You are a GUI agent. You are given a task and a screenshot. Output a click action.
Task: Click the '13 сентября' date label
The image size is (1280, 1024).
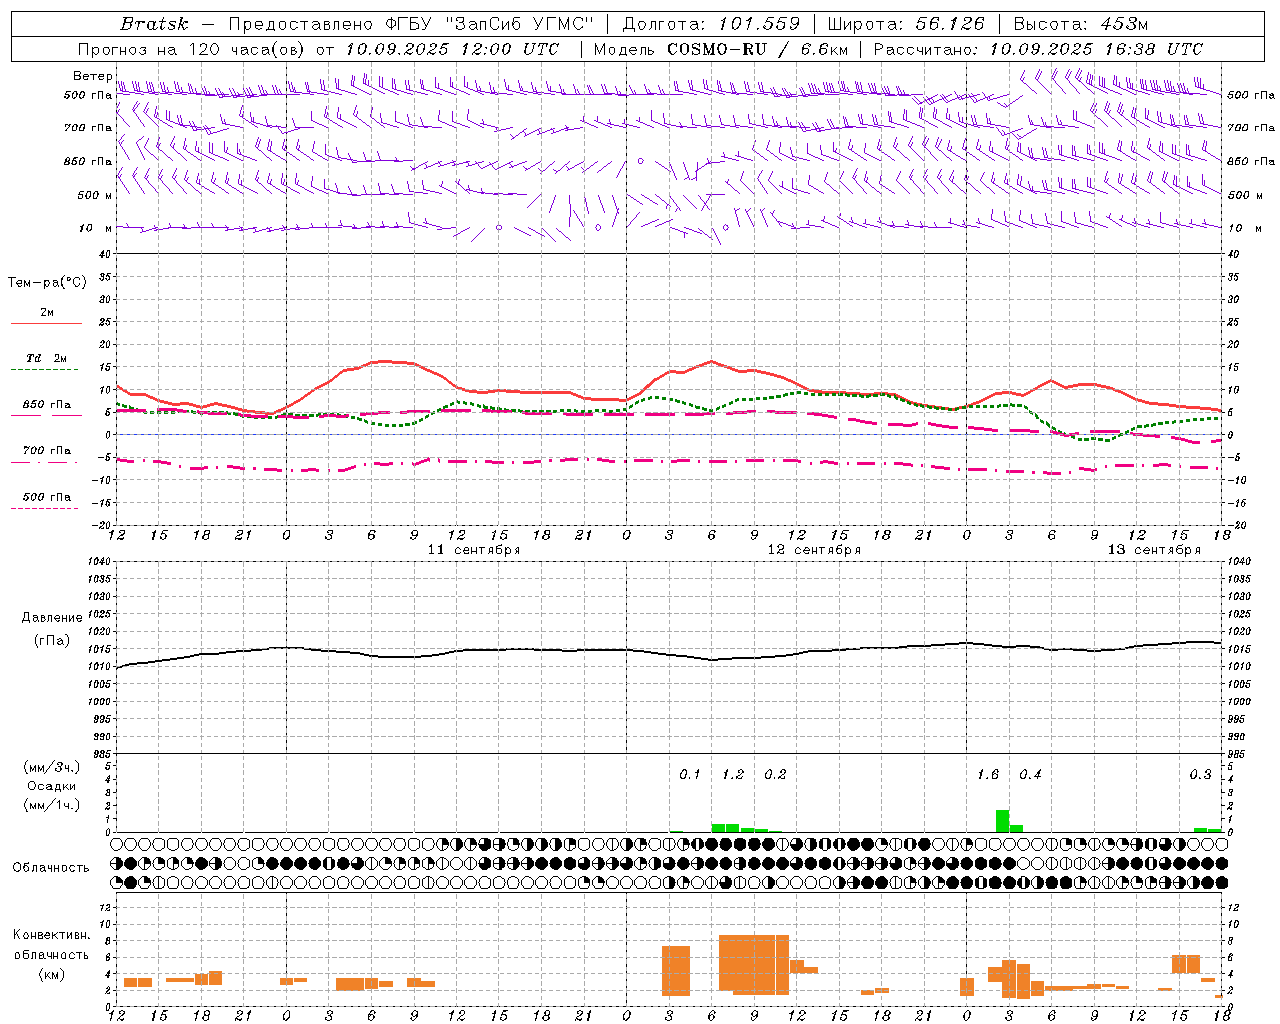1154,550
